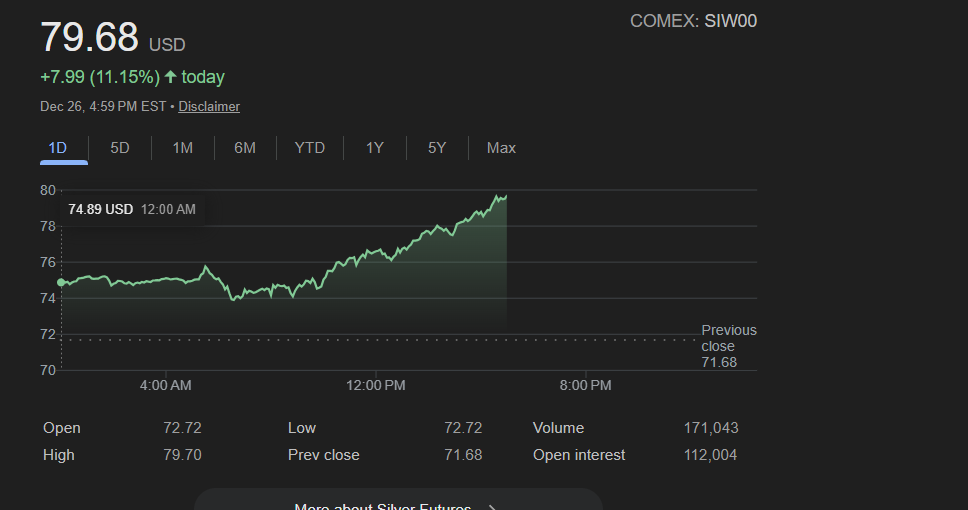Screen dimensions: 968x510
Task: Click the +7.99 (11.15%) today change
Action: pyautogui.click(x=132, y=77)
